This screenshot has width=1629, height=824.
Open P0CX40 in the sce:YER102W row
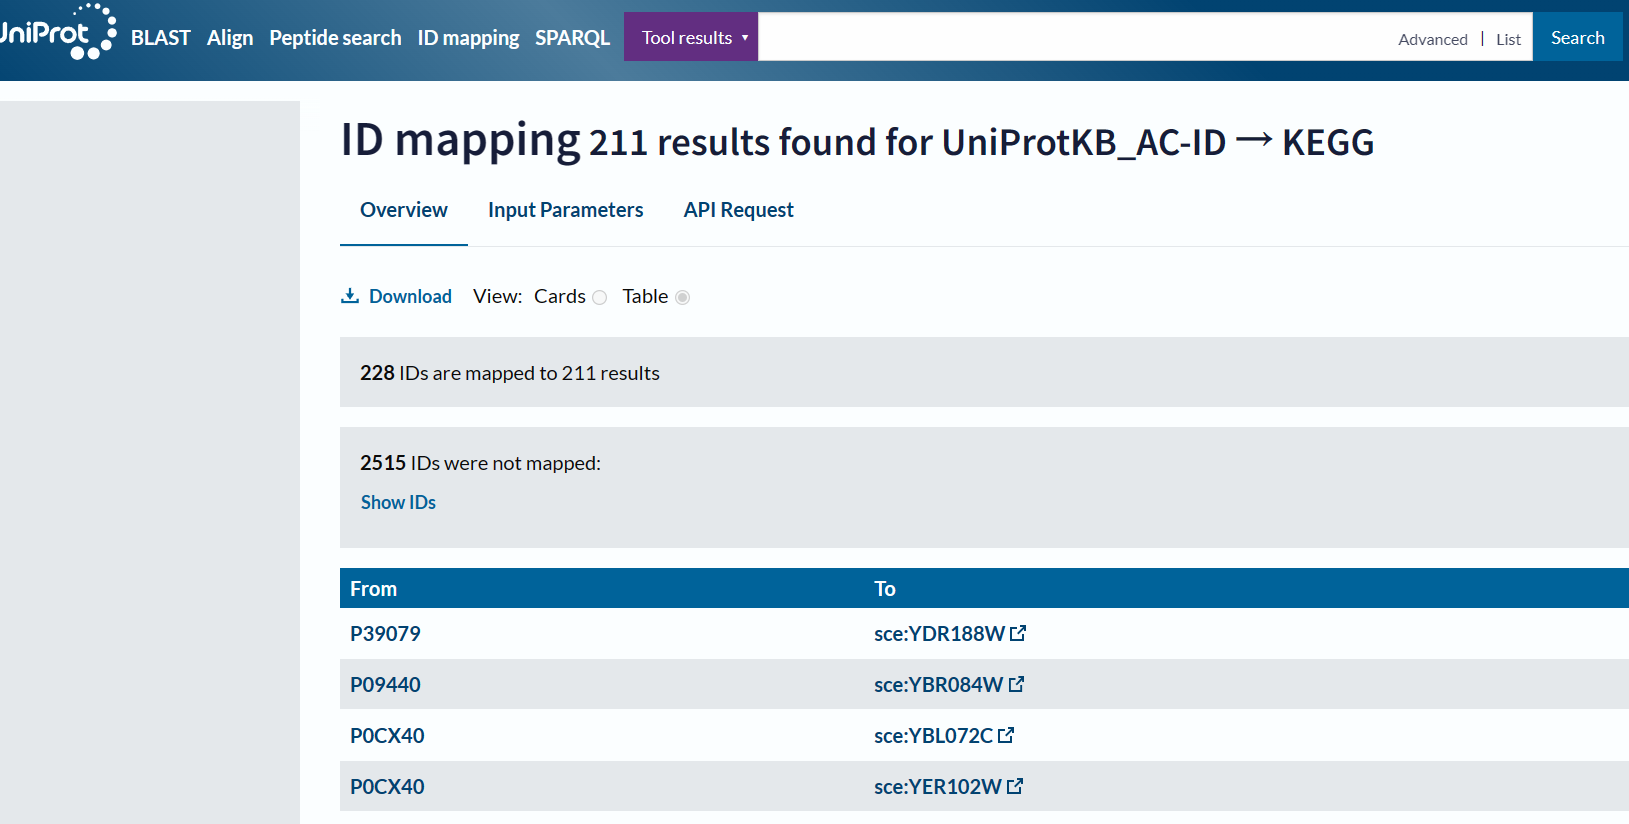pyautogui.click(x=387, y=786)
